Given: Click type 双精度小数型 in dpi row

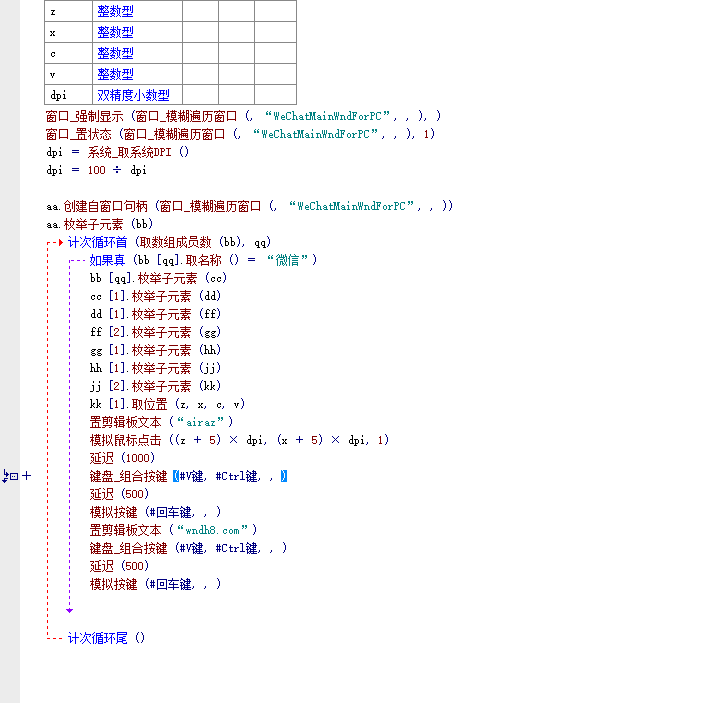Looking at the screenshot, I should click(x=133, y=95).
